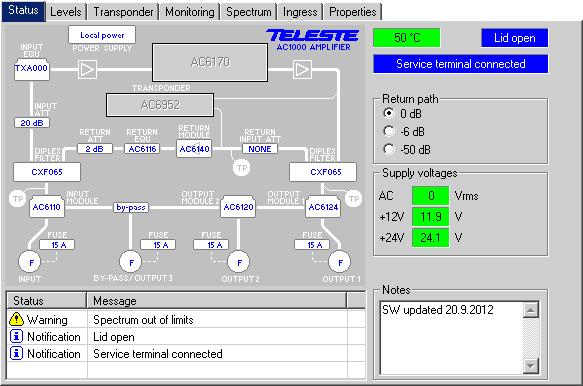
Task: Click the Teleste logo
Action: (312, 36)
